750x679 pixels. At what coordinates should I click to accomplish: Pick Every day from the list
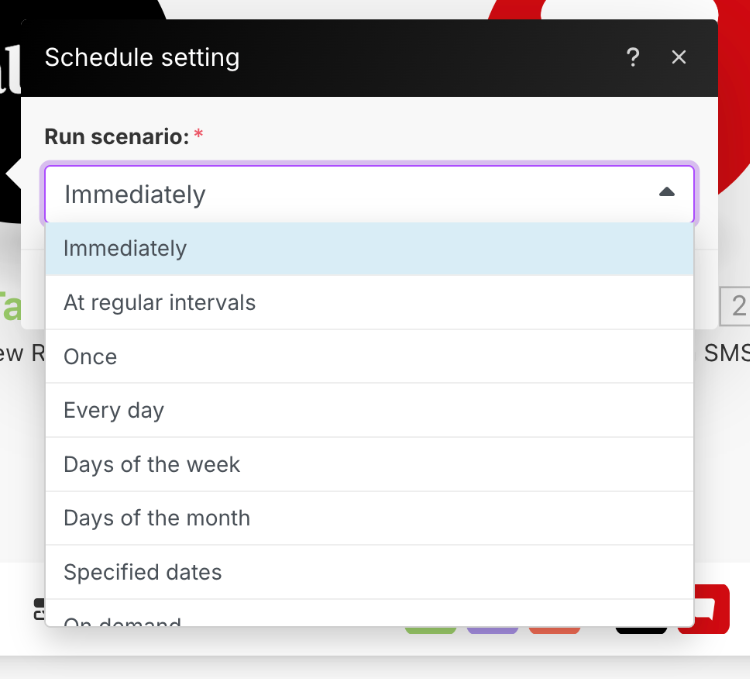[x=369, y=411]
